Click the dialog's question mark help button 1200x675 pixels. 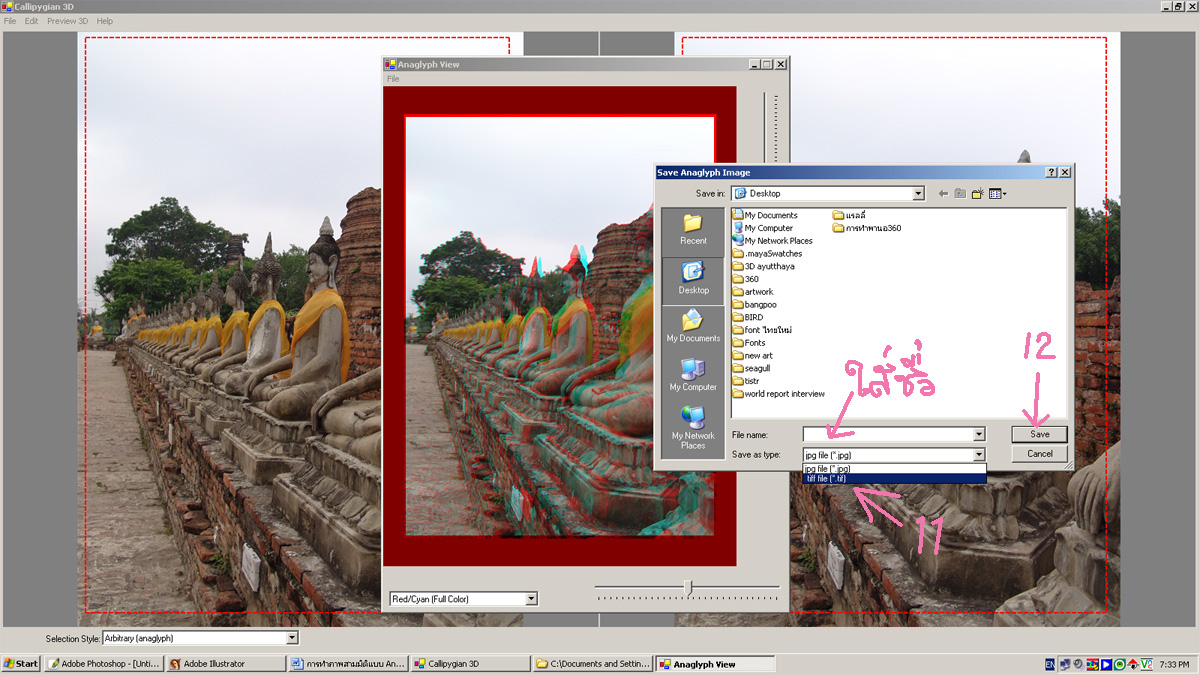pyautogui.click(x=1051, y=172)
